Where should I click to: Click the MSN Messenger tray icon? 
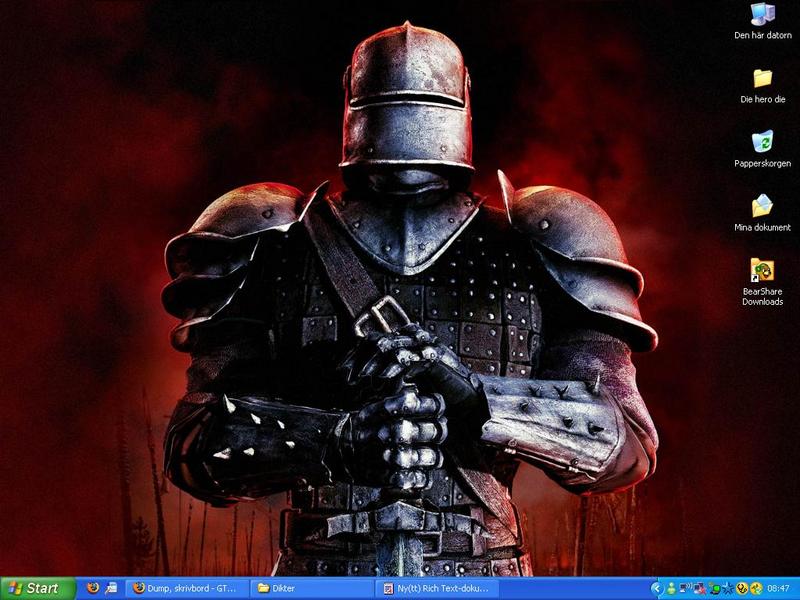point(672,588)
